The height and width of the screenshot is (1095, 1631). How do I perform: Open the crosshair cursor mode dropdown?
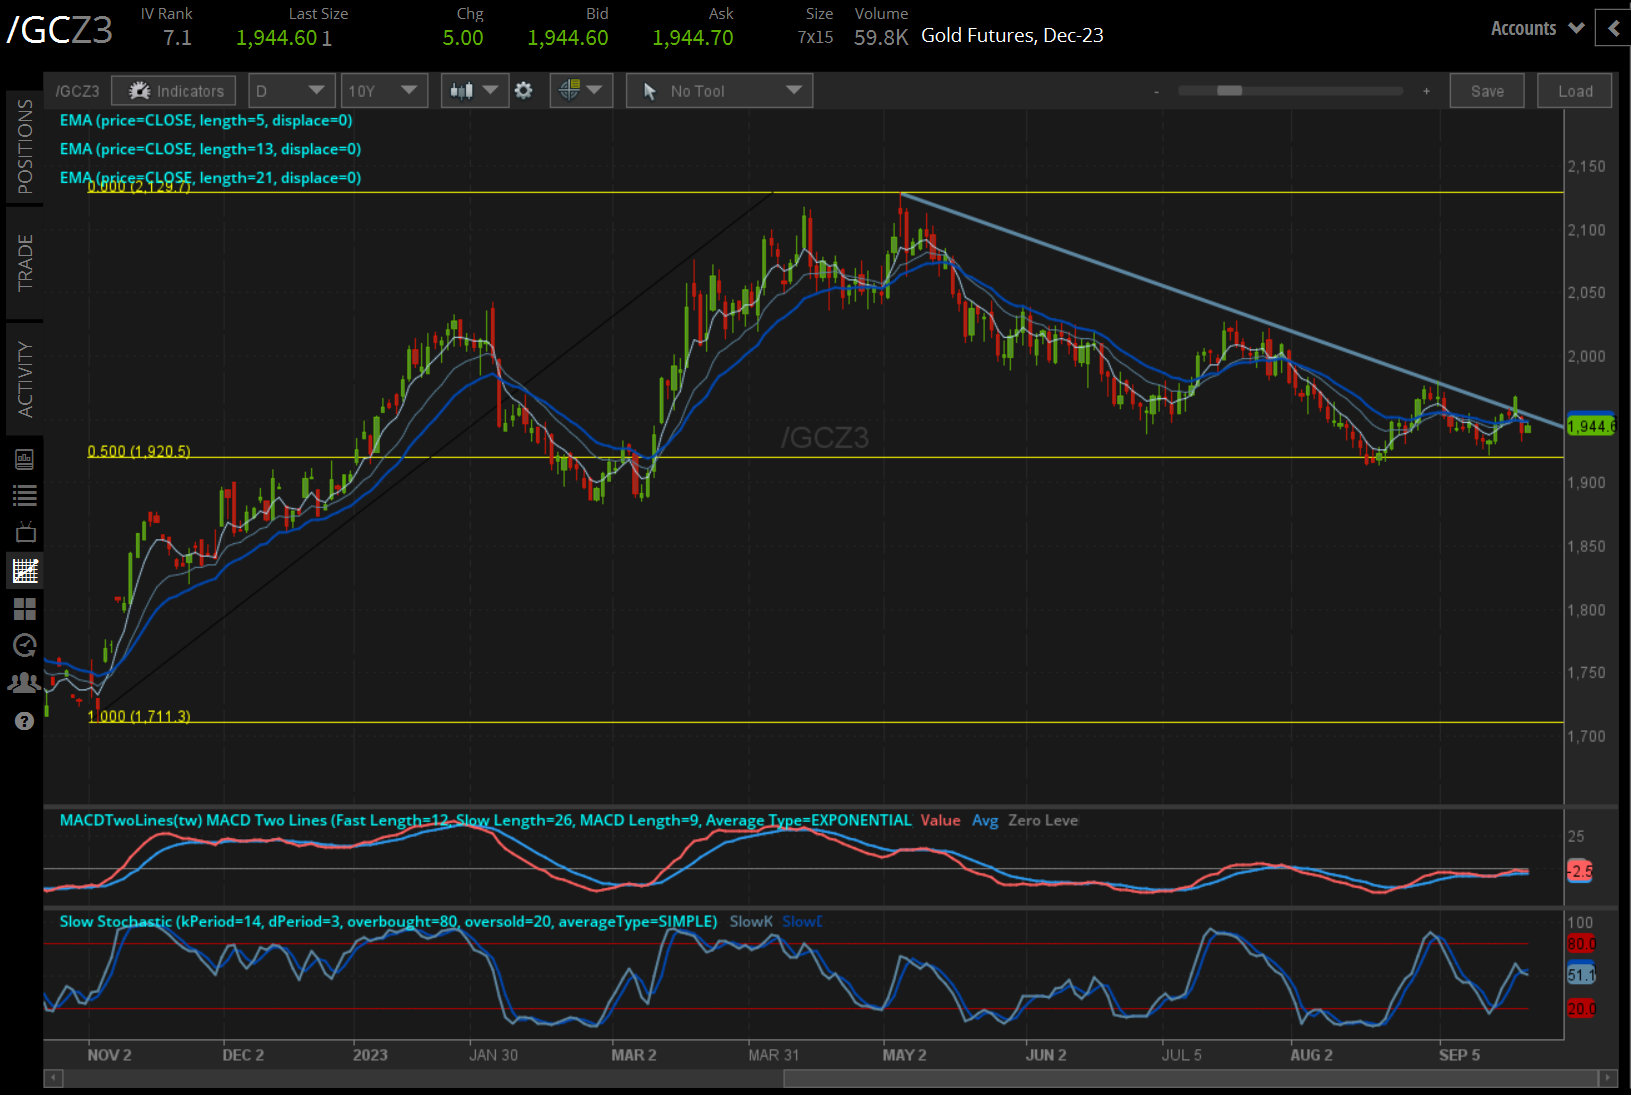coord(581,91)
